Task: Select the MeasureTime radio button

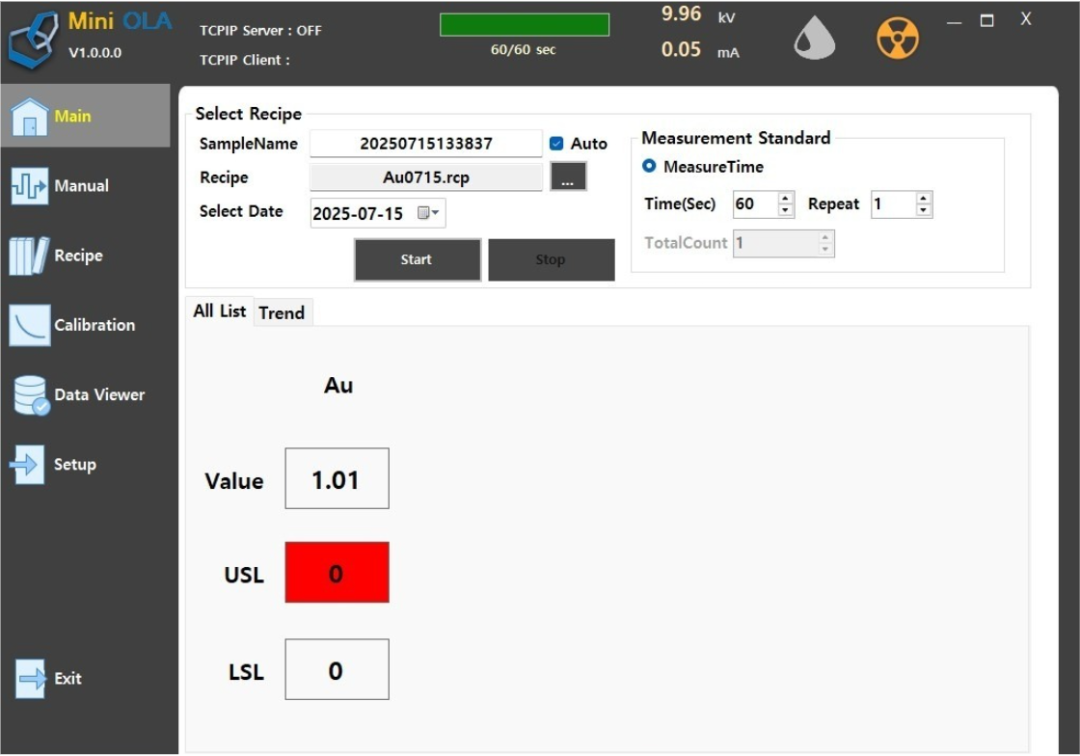Action: click(x=649, y=166)
